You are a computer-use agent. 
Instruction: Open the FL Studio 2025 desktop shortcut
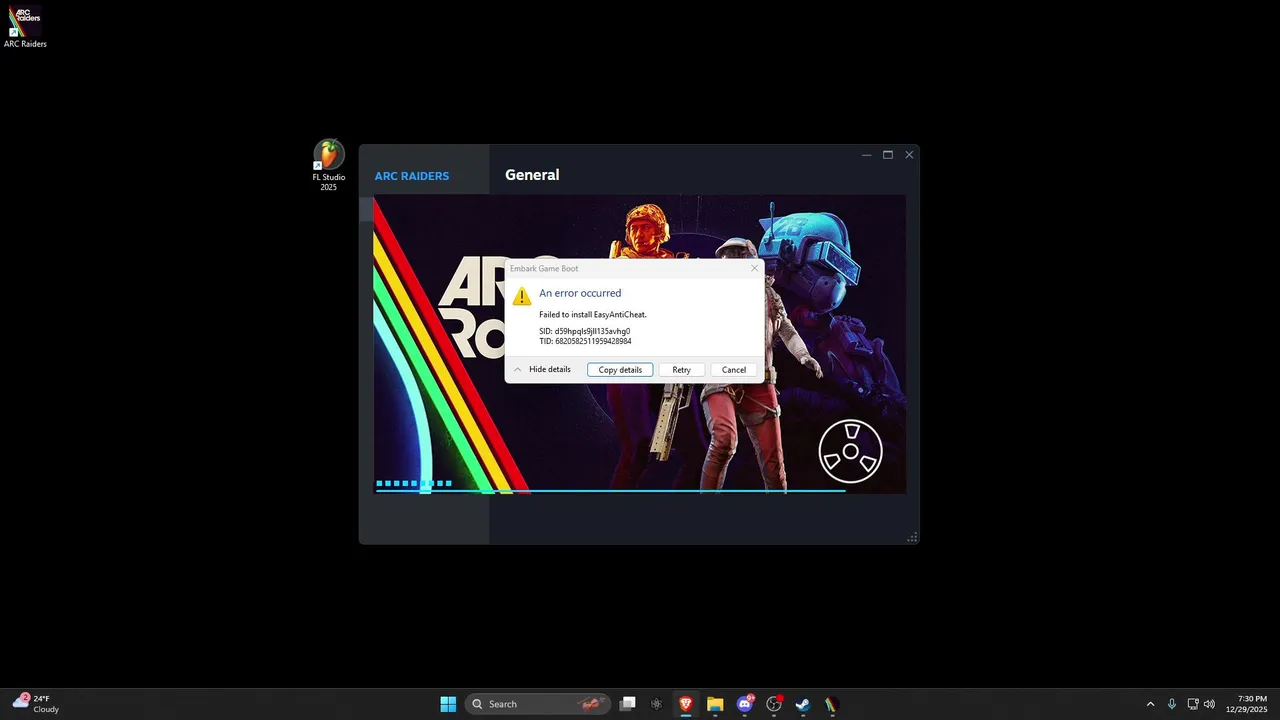click(x=329, y=166)
